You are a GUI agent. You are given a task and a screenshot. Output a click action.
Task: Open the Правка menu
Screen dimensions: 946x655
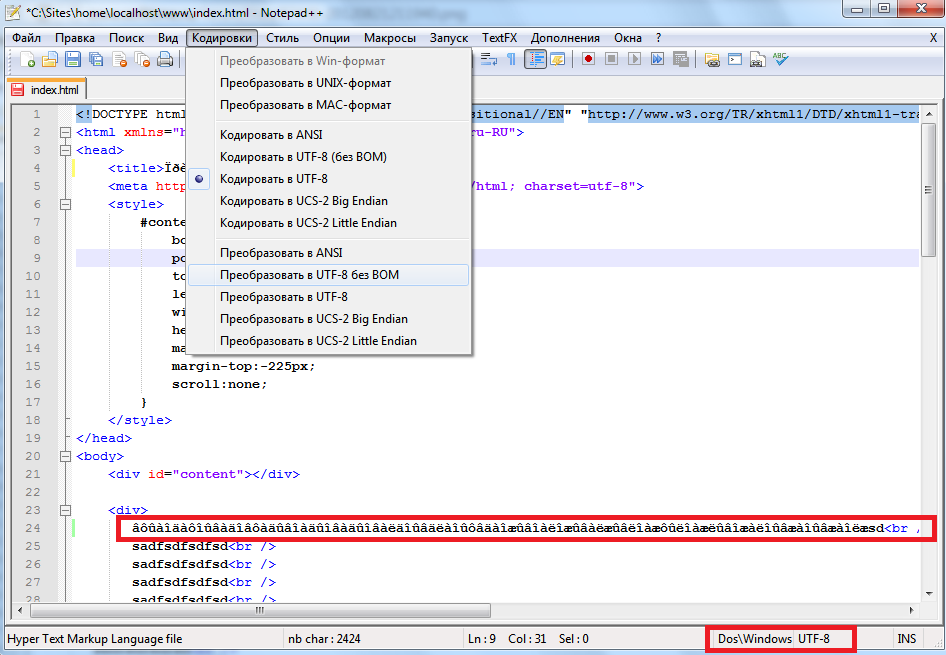[x=75, y=38]
